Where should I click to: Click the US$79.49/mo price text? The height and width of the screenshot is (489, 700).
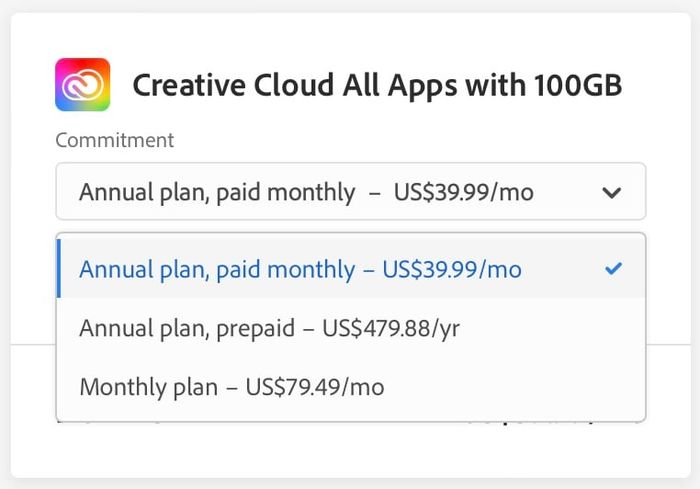point(315,387)
